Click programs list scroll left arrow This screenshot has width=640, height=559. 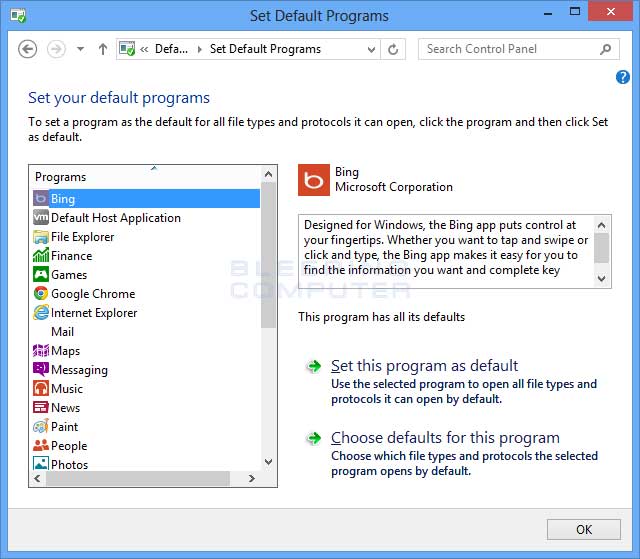pyautogui.click(x=38, y=478)
